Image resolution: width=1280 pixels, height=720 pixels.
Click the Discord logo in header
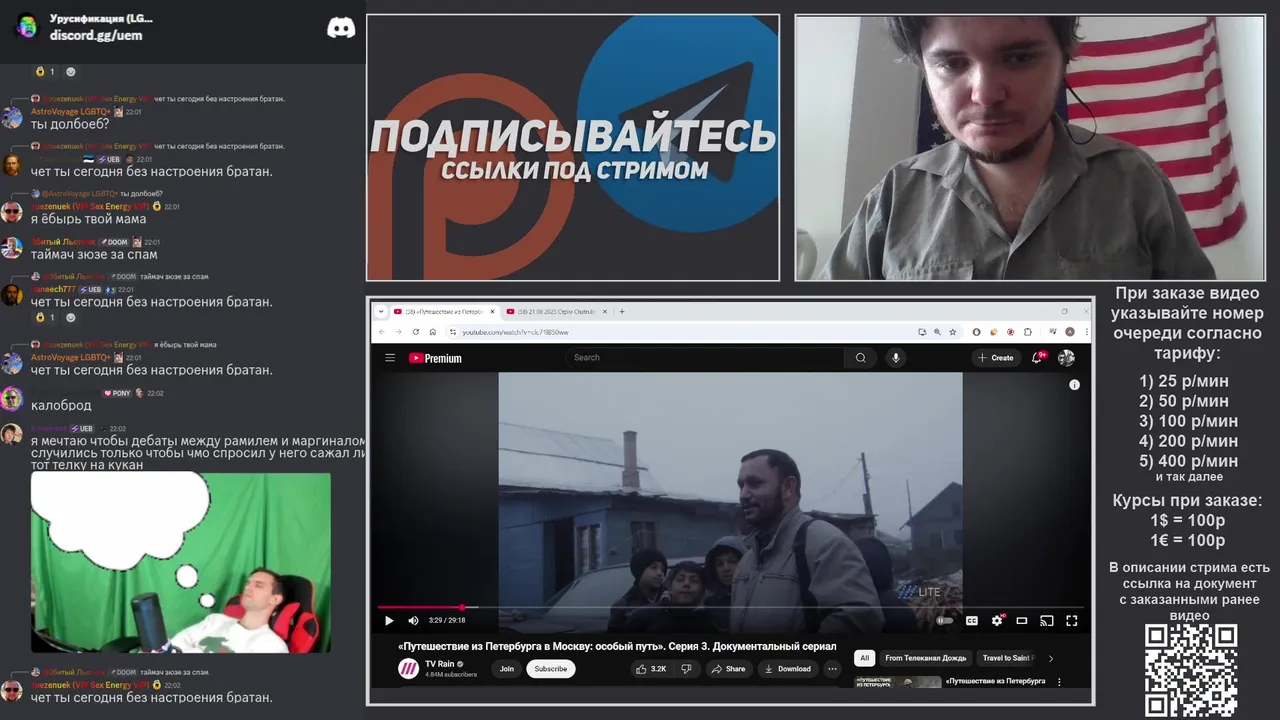click(x=341, y=28)
